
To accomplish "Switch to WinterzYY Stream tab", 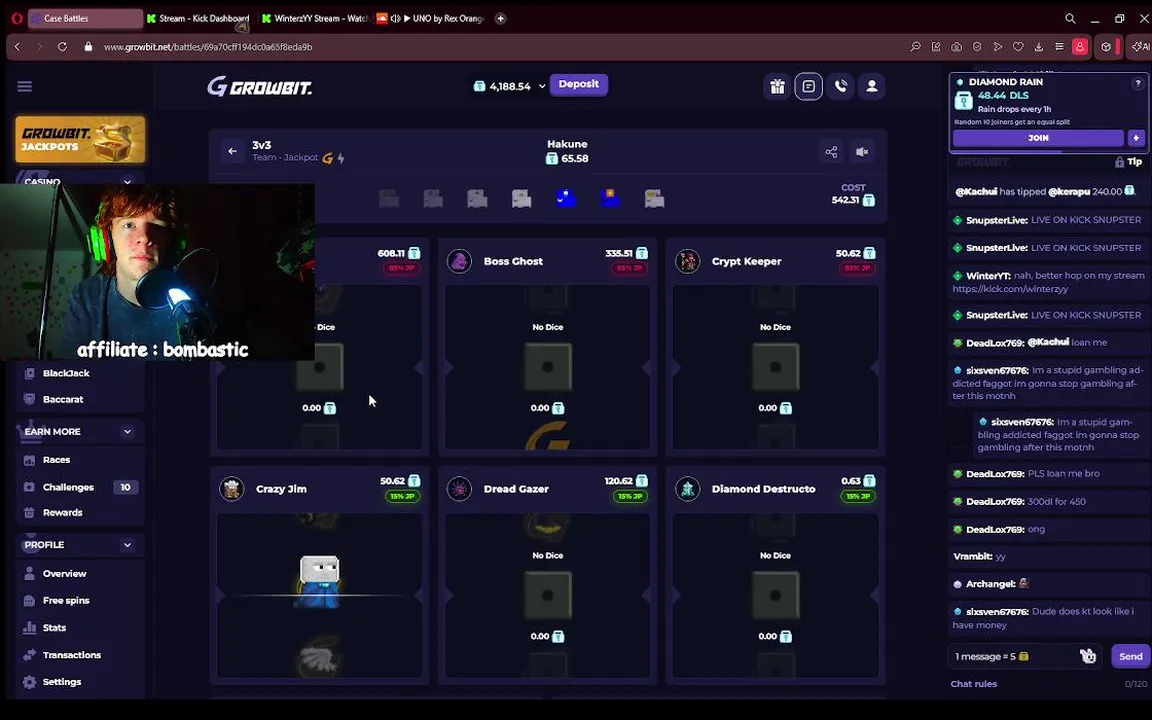I will pyautogui.click(x=315, y=18).
